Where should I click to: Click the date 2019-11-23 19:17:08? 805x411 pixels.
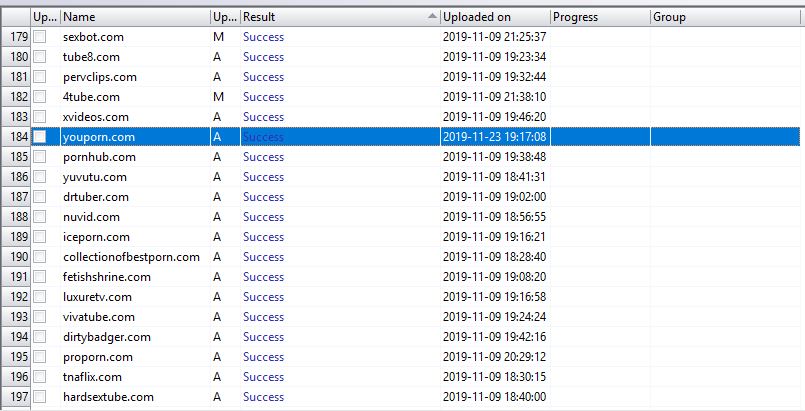[x=494, y=137]
